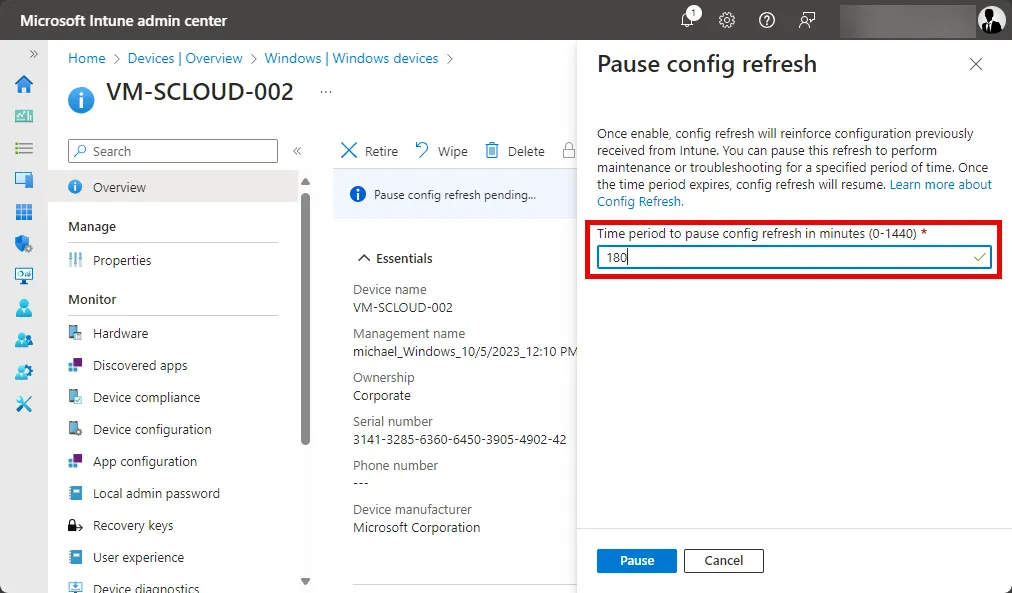1012x593 pixels.
Task: Go to Home in sidebar
Action: tap(24, 84)
